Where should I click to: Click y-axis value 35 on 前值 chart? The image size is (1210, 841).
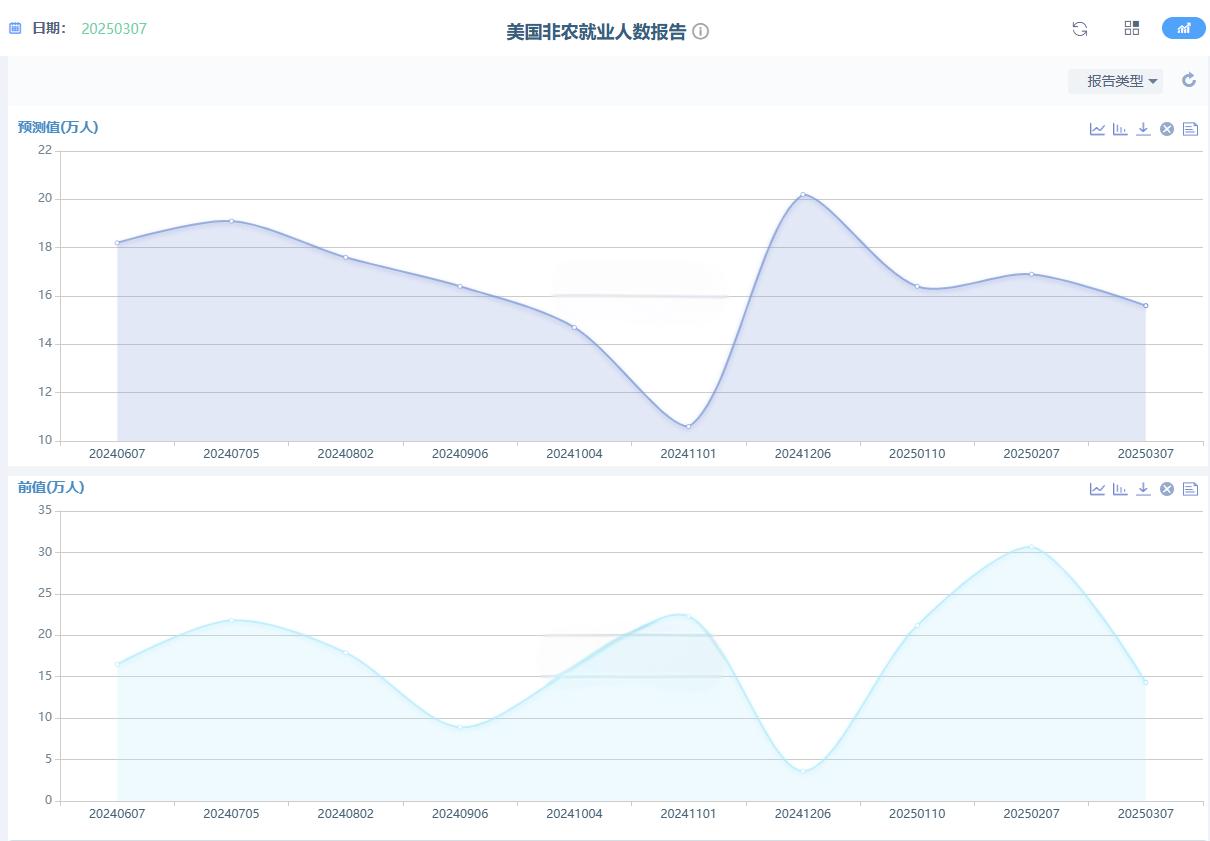point(45,510)
